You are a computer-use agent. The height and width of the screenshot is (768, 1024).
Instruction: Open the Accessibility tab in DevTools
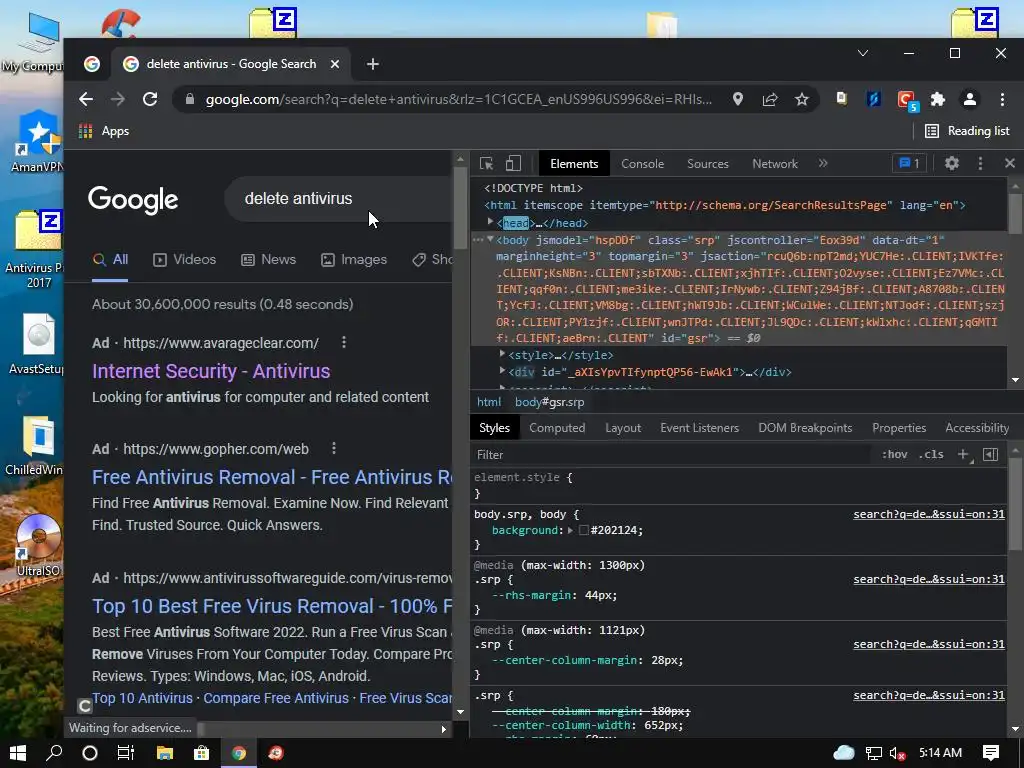tap(977, 428)
